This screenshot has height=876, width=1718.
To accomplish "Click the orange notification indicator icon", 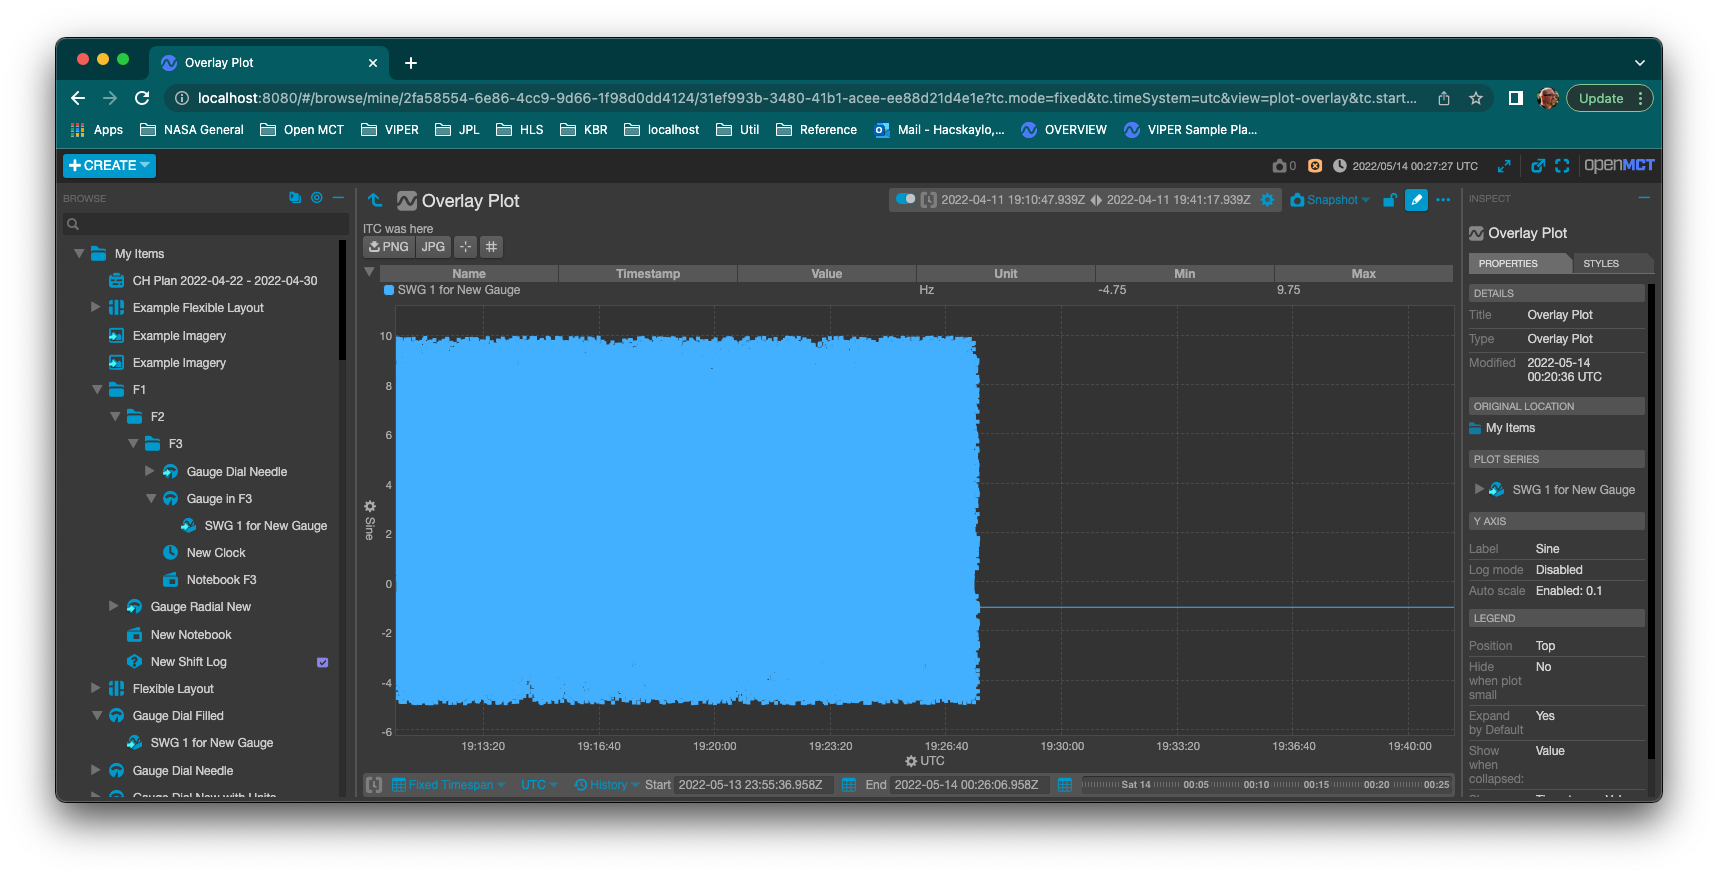I will [x=1315, y=166].
